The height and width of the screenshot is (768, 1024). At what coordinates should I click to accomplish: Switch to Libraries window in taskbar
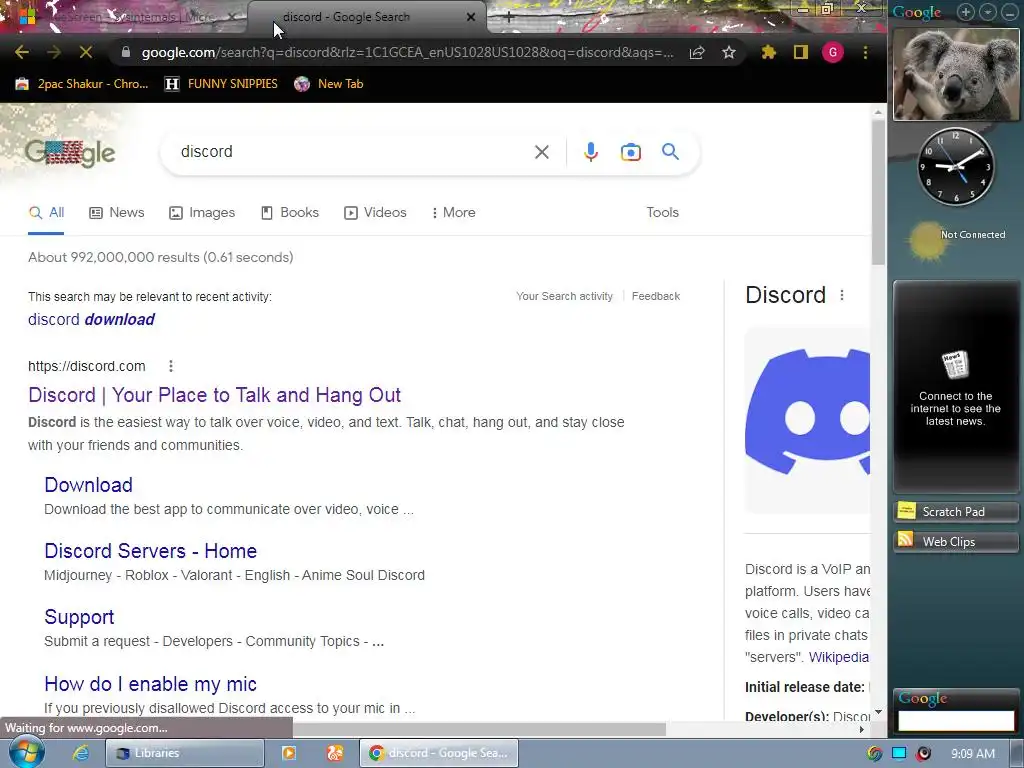[x=185, y=753]
